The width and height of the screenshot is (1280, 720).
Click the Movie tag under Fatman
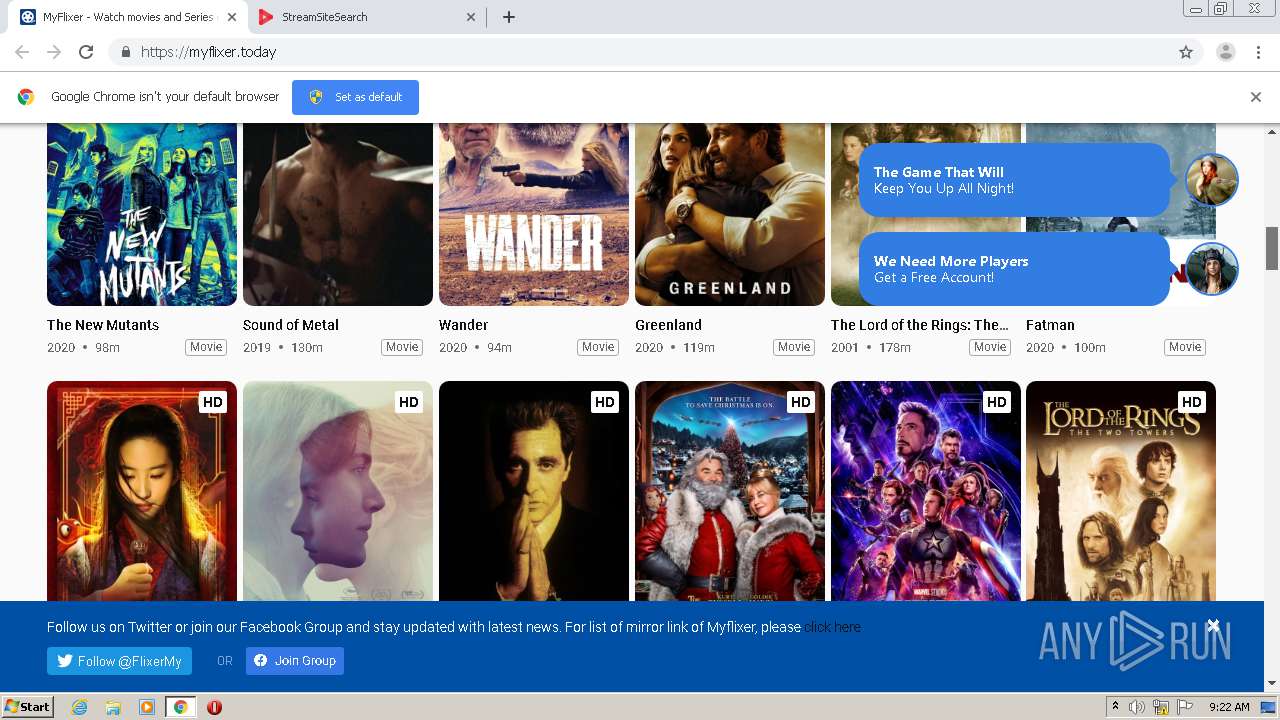point(1185,347)
